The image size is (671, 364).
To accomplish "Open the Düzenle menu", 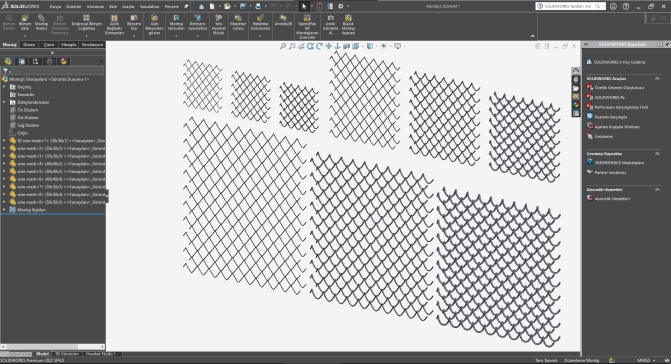I will [74, 6].
